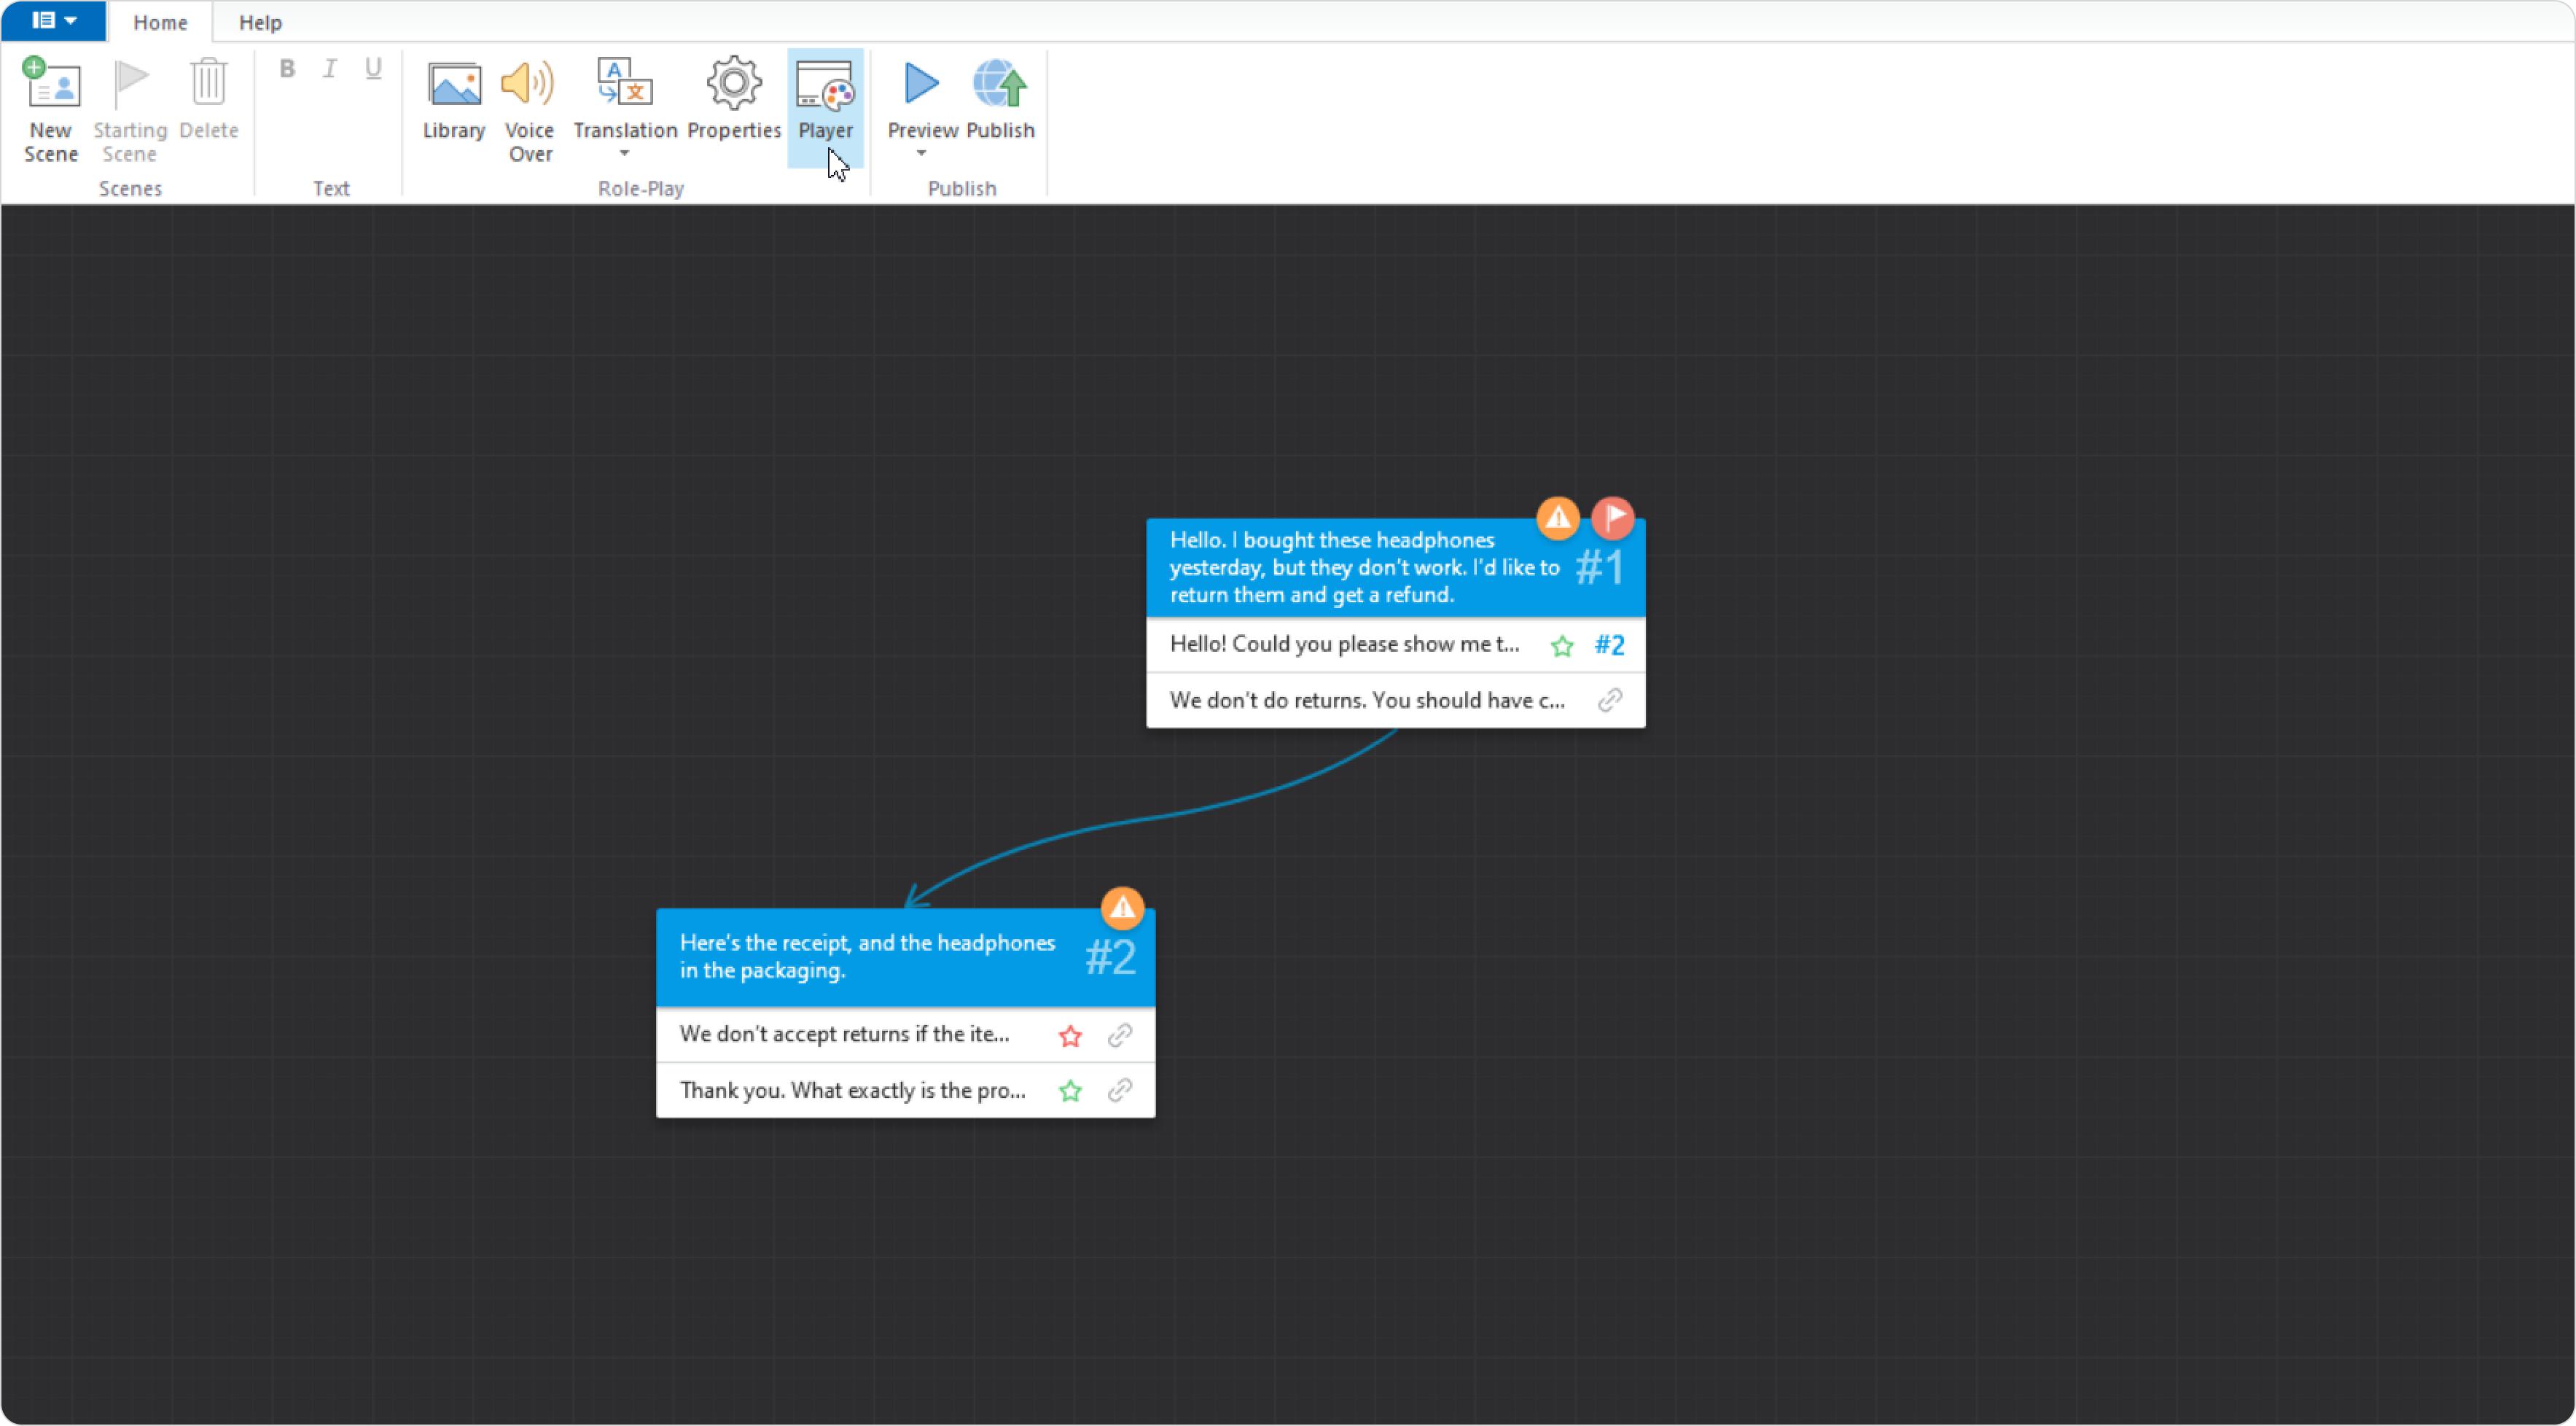Click the red starting flag on scene #1

click(1612, 518)
